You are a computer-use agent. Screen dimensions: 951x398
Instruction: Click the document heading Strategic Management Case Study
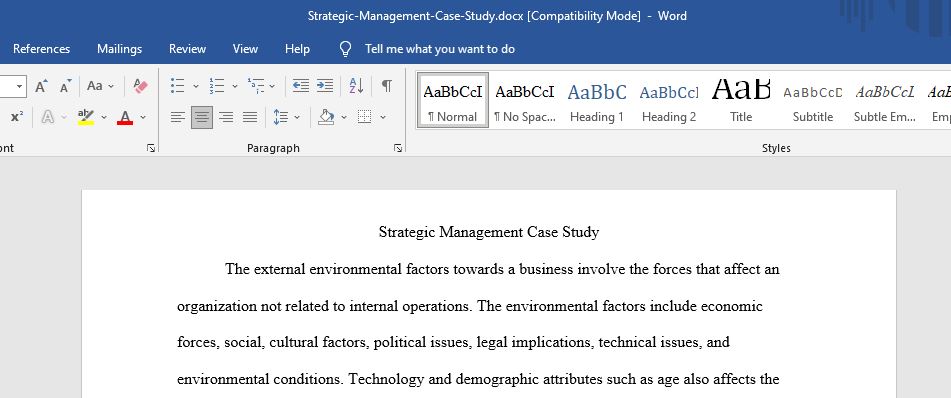[x=489, y=232]
